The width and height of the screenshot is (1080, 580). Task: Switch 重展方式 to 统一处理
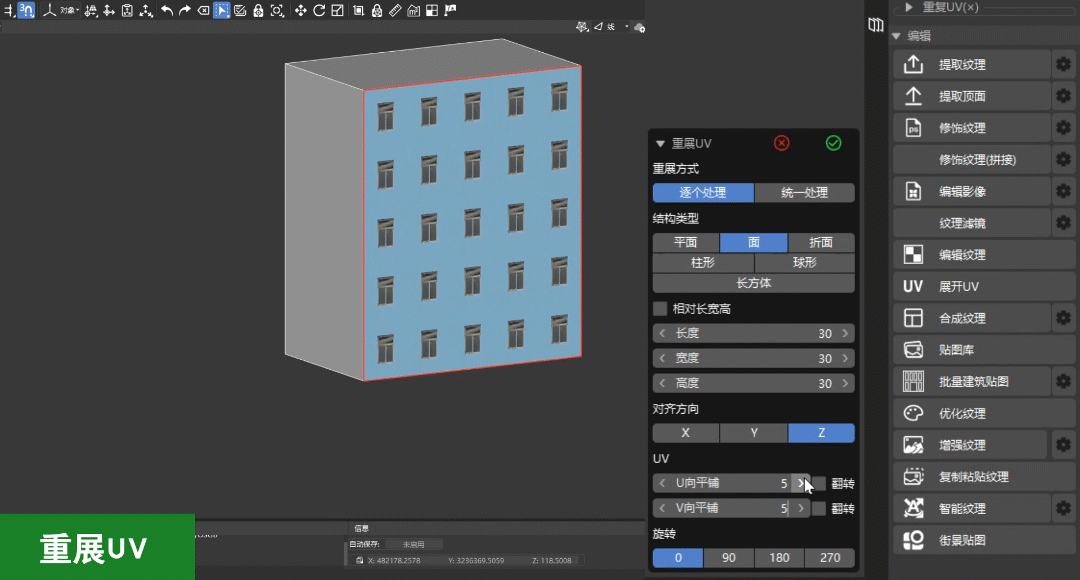coord(804,193)
